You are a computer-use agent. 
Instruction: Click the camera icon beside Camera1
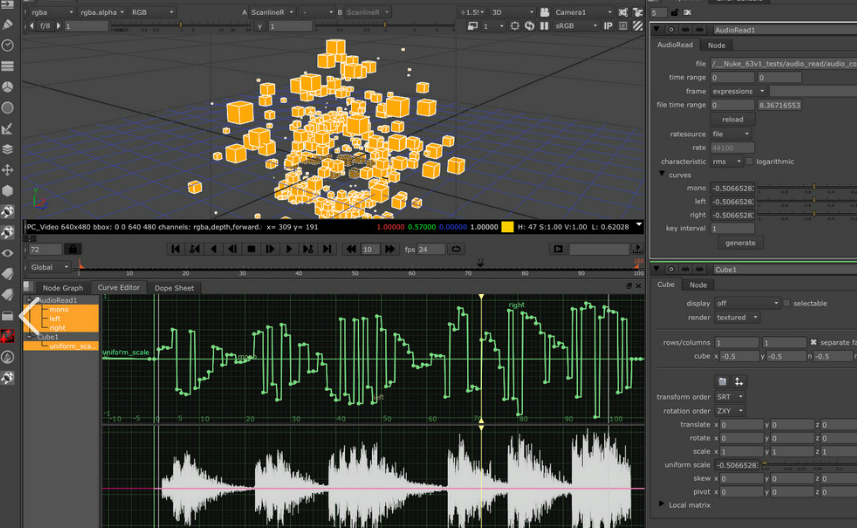point(545,13)
